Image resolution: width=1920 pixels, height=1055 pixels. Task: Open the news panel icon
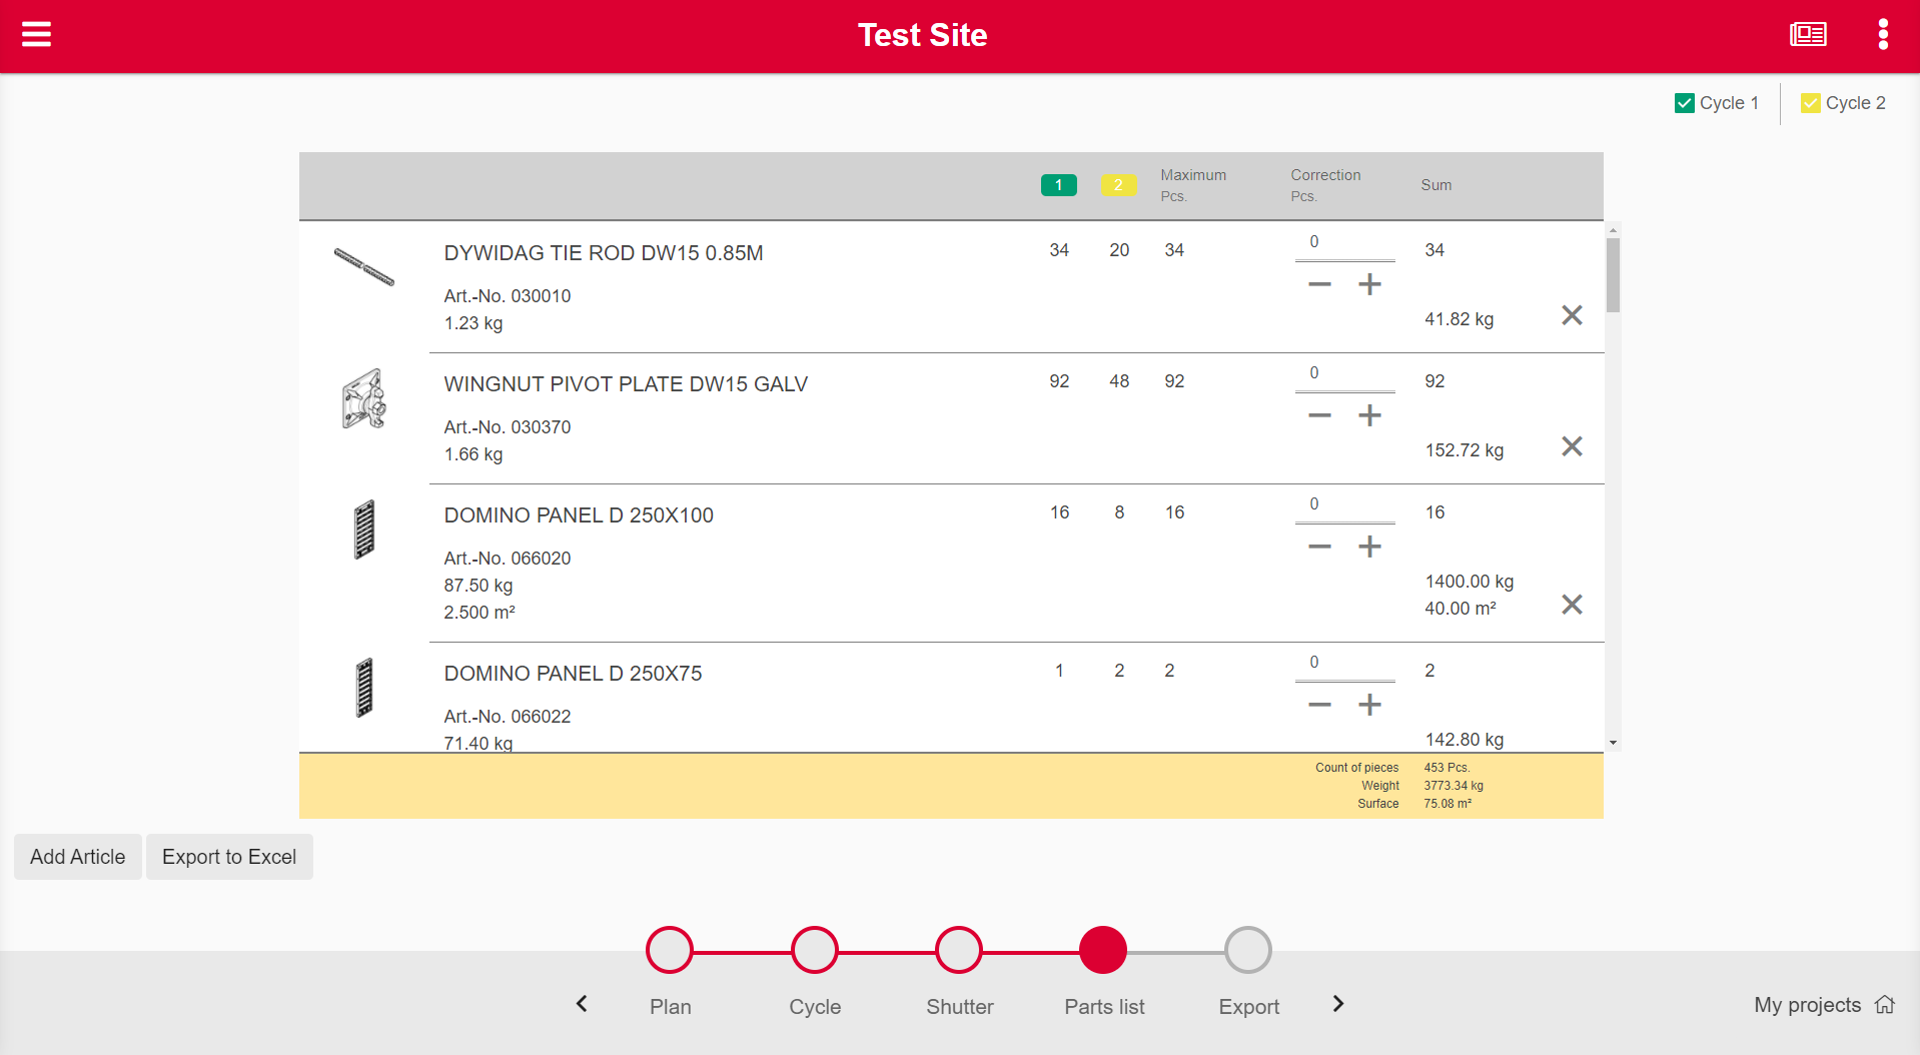[1807, 35]
